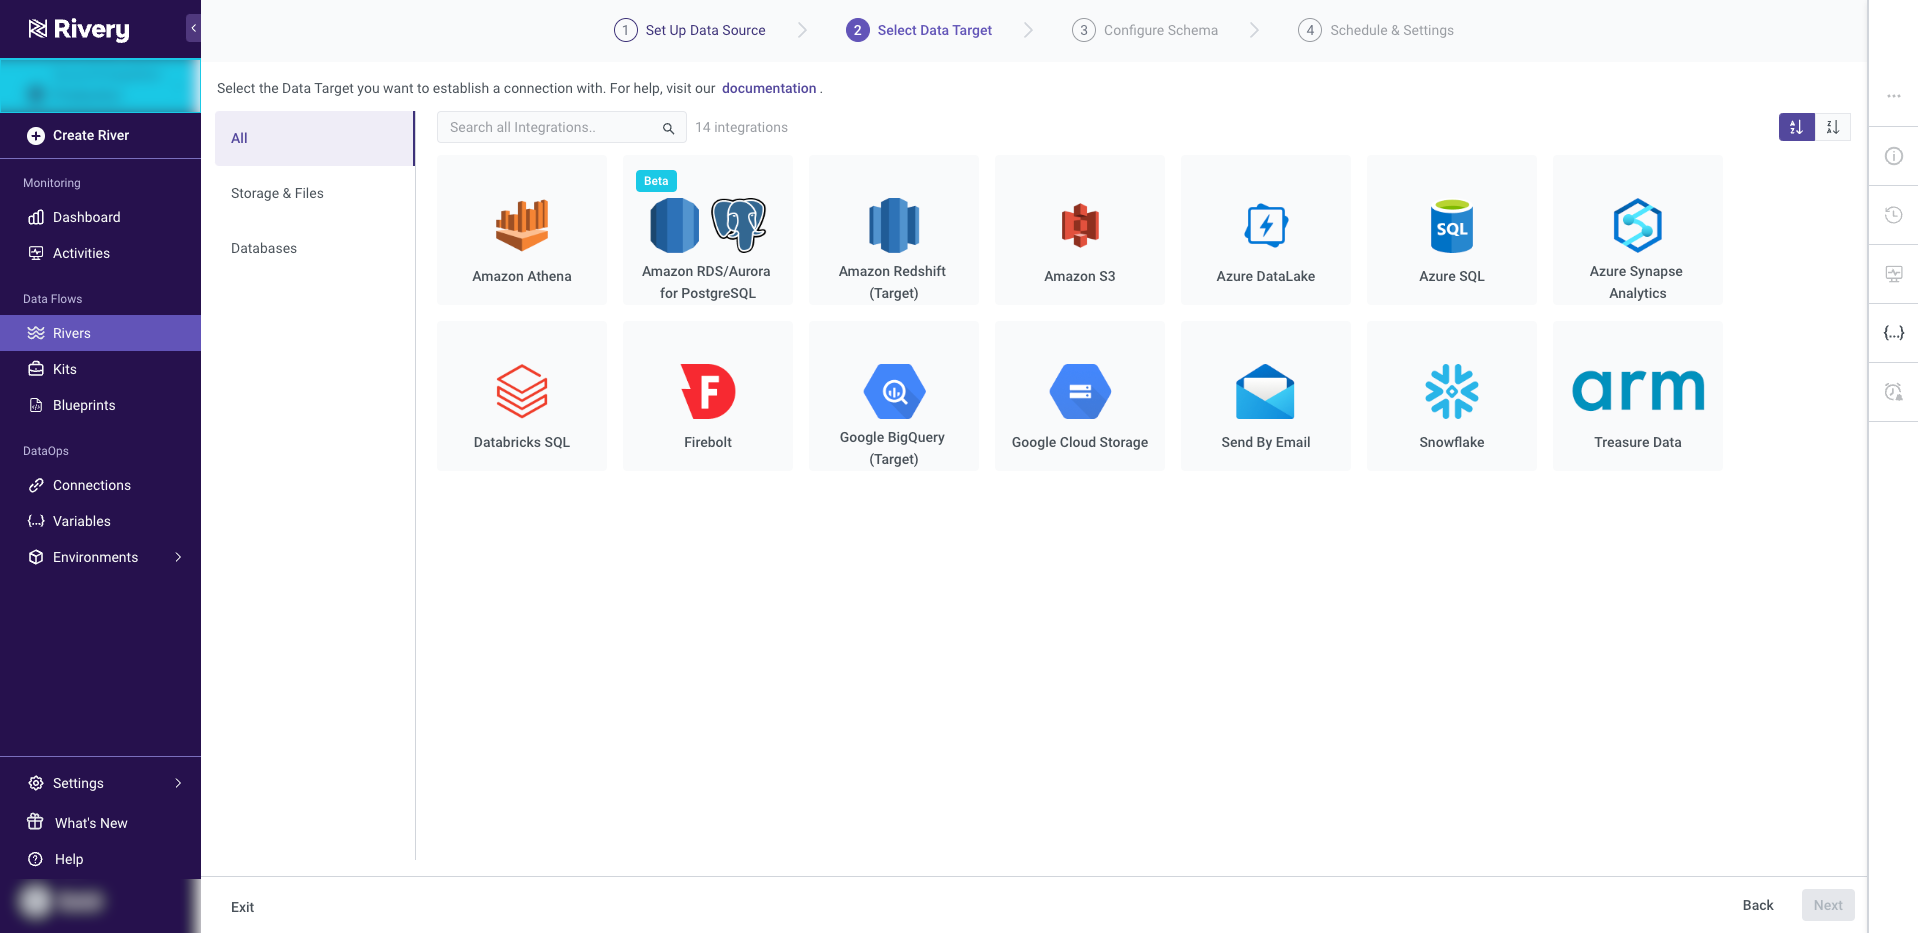Open Rivers in Data Flows
The height and width of the screenshot is (933, 1918).
point(100,333)
